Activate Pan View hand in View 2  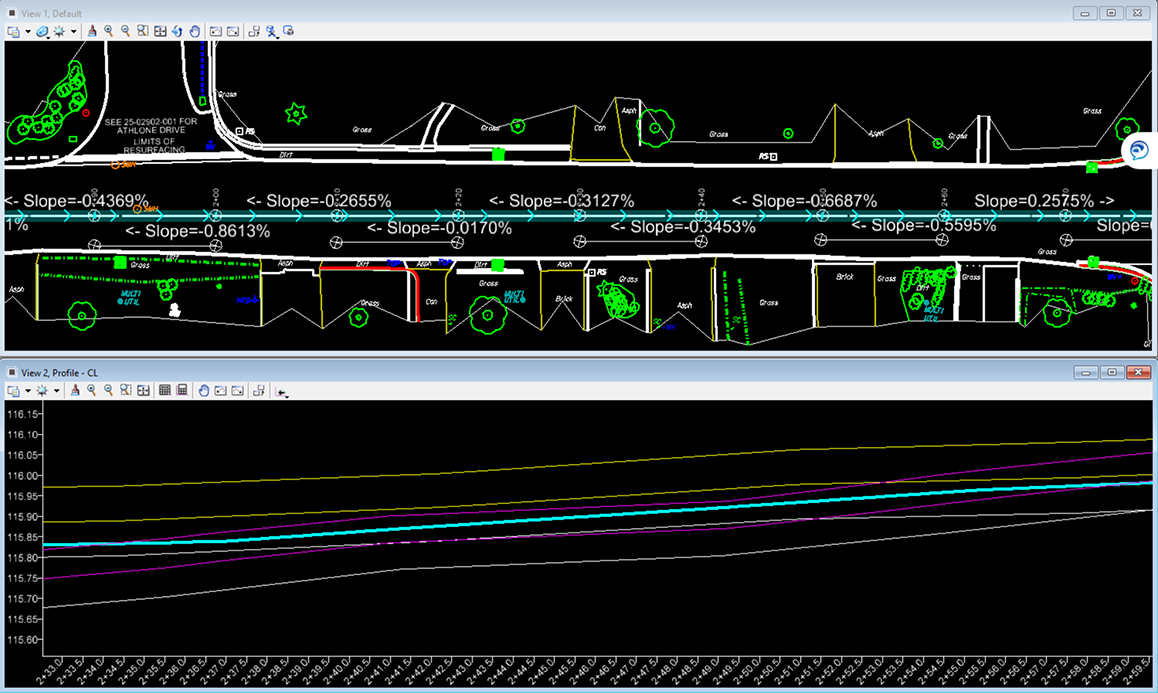click(203, 390)
